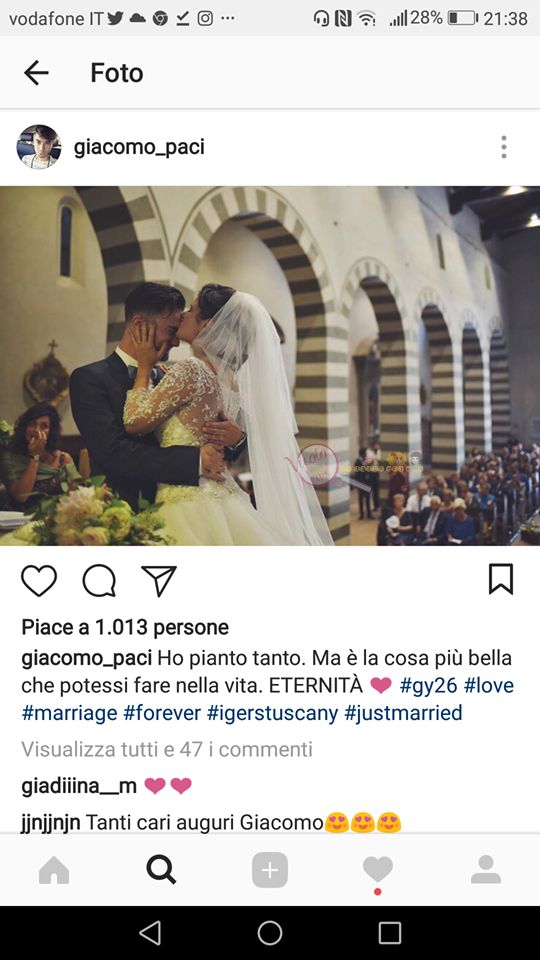Open comments with the speech bubble icon
The image size is (540, 960).
click(99, 580)
